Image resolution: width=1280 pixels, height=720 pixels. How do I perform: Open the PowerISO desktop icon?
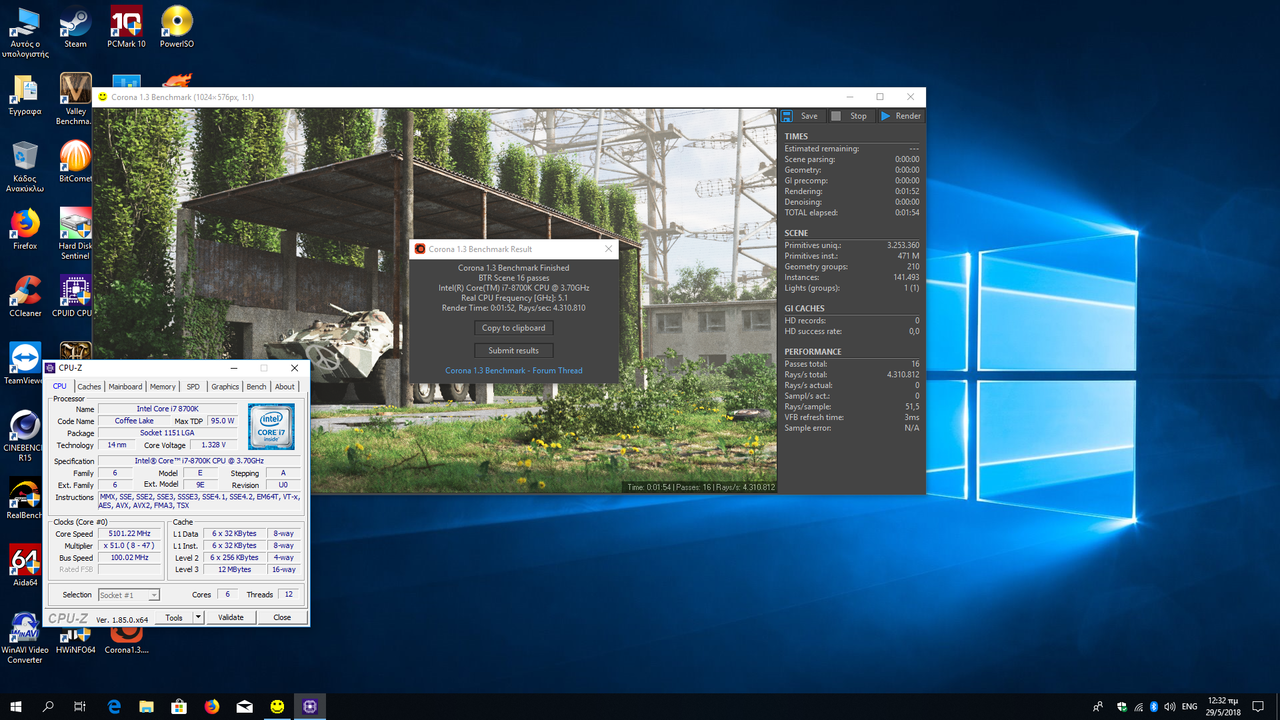[177, 27]
